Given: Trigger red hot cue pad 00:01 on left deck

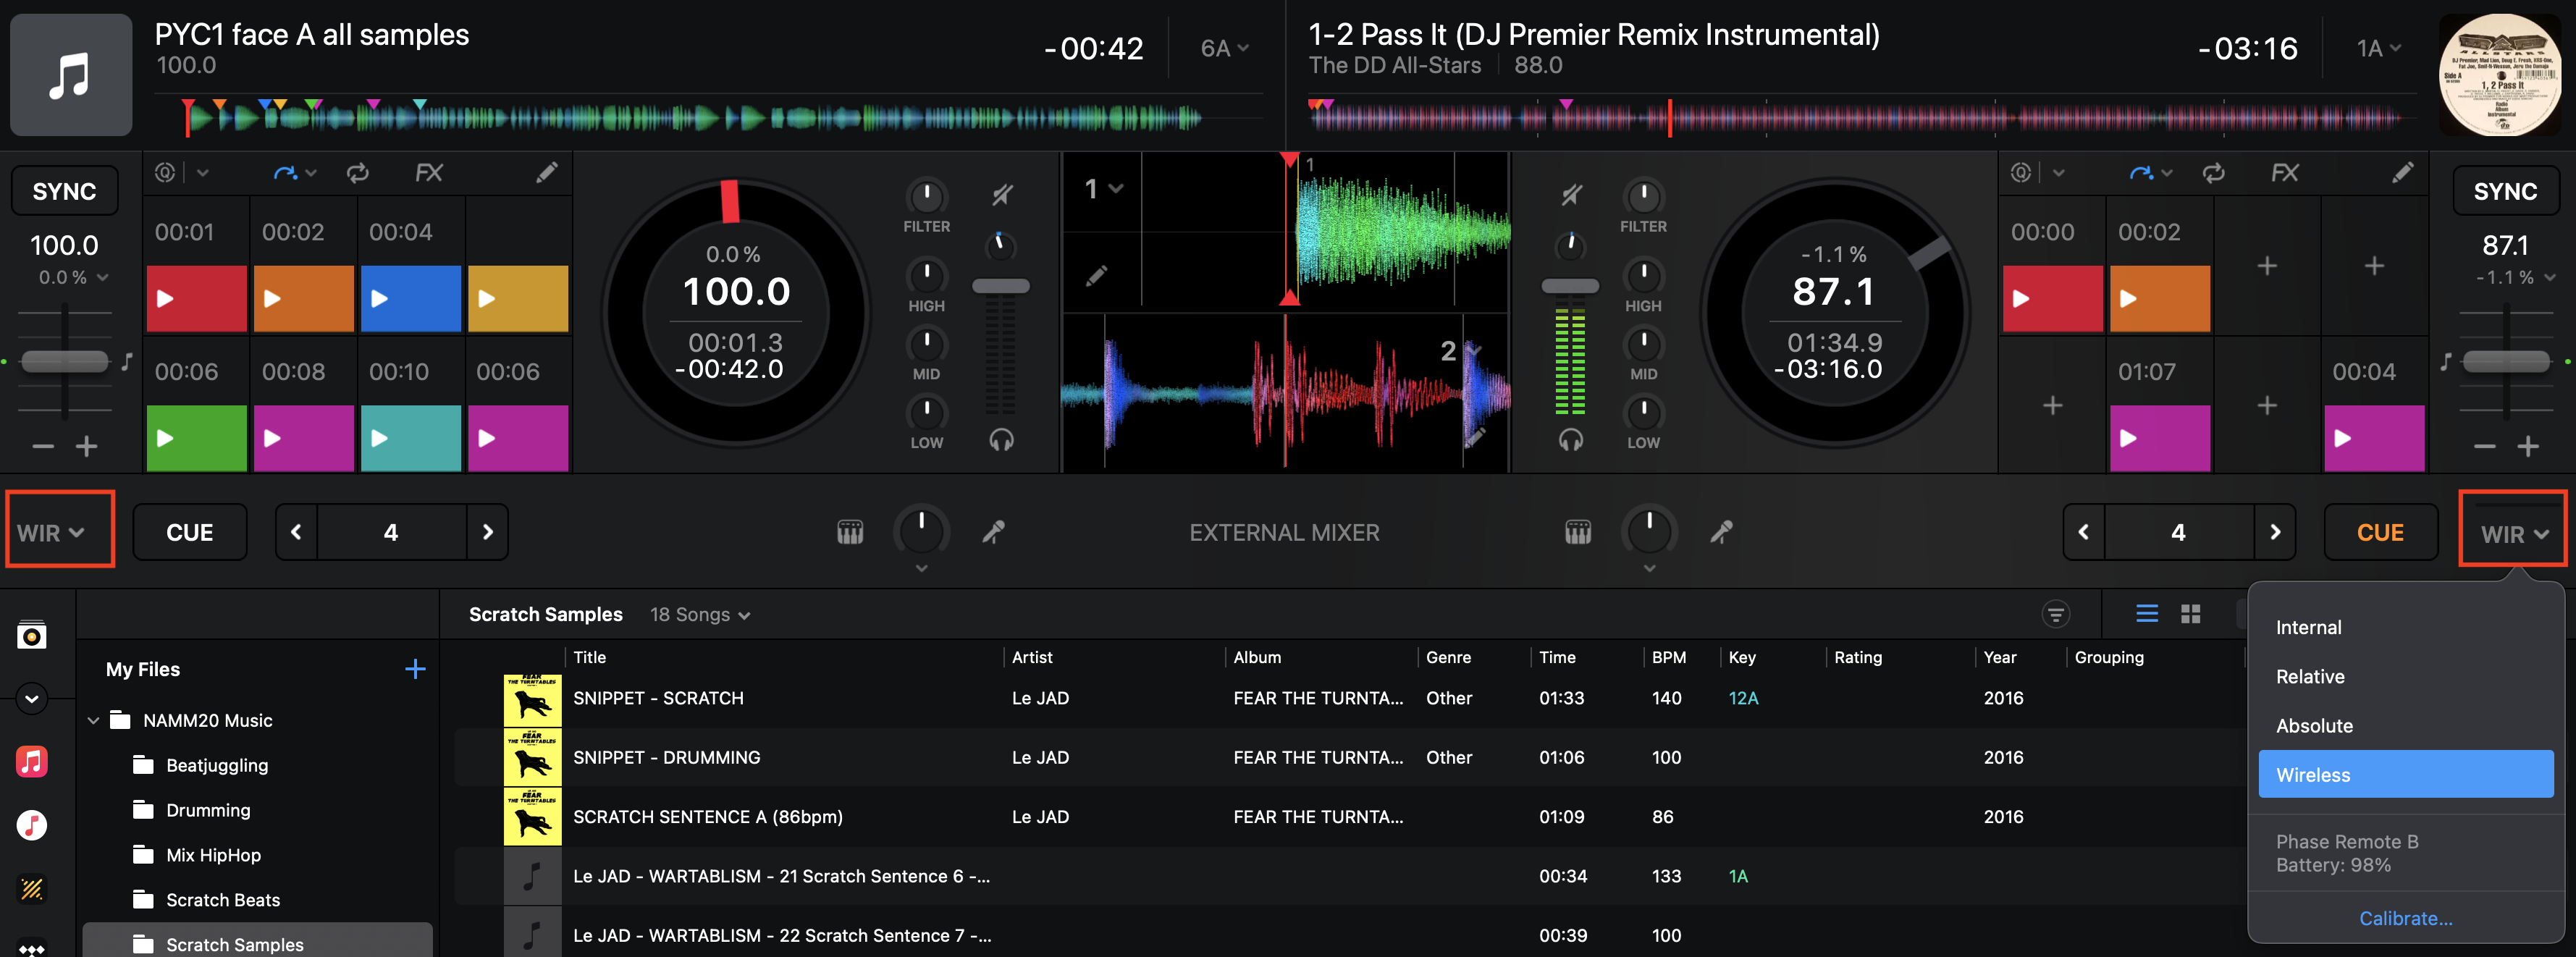Looking at the screenshot, I should coord(196,298).
